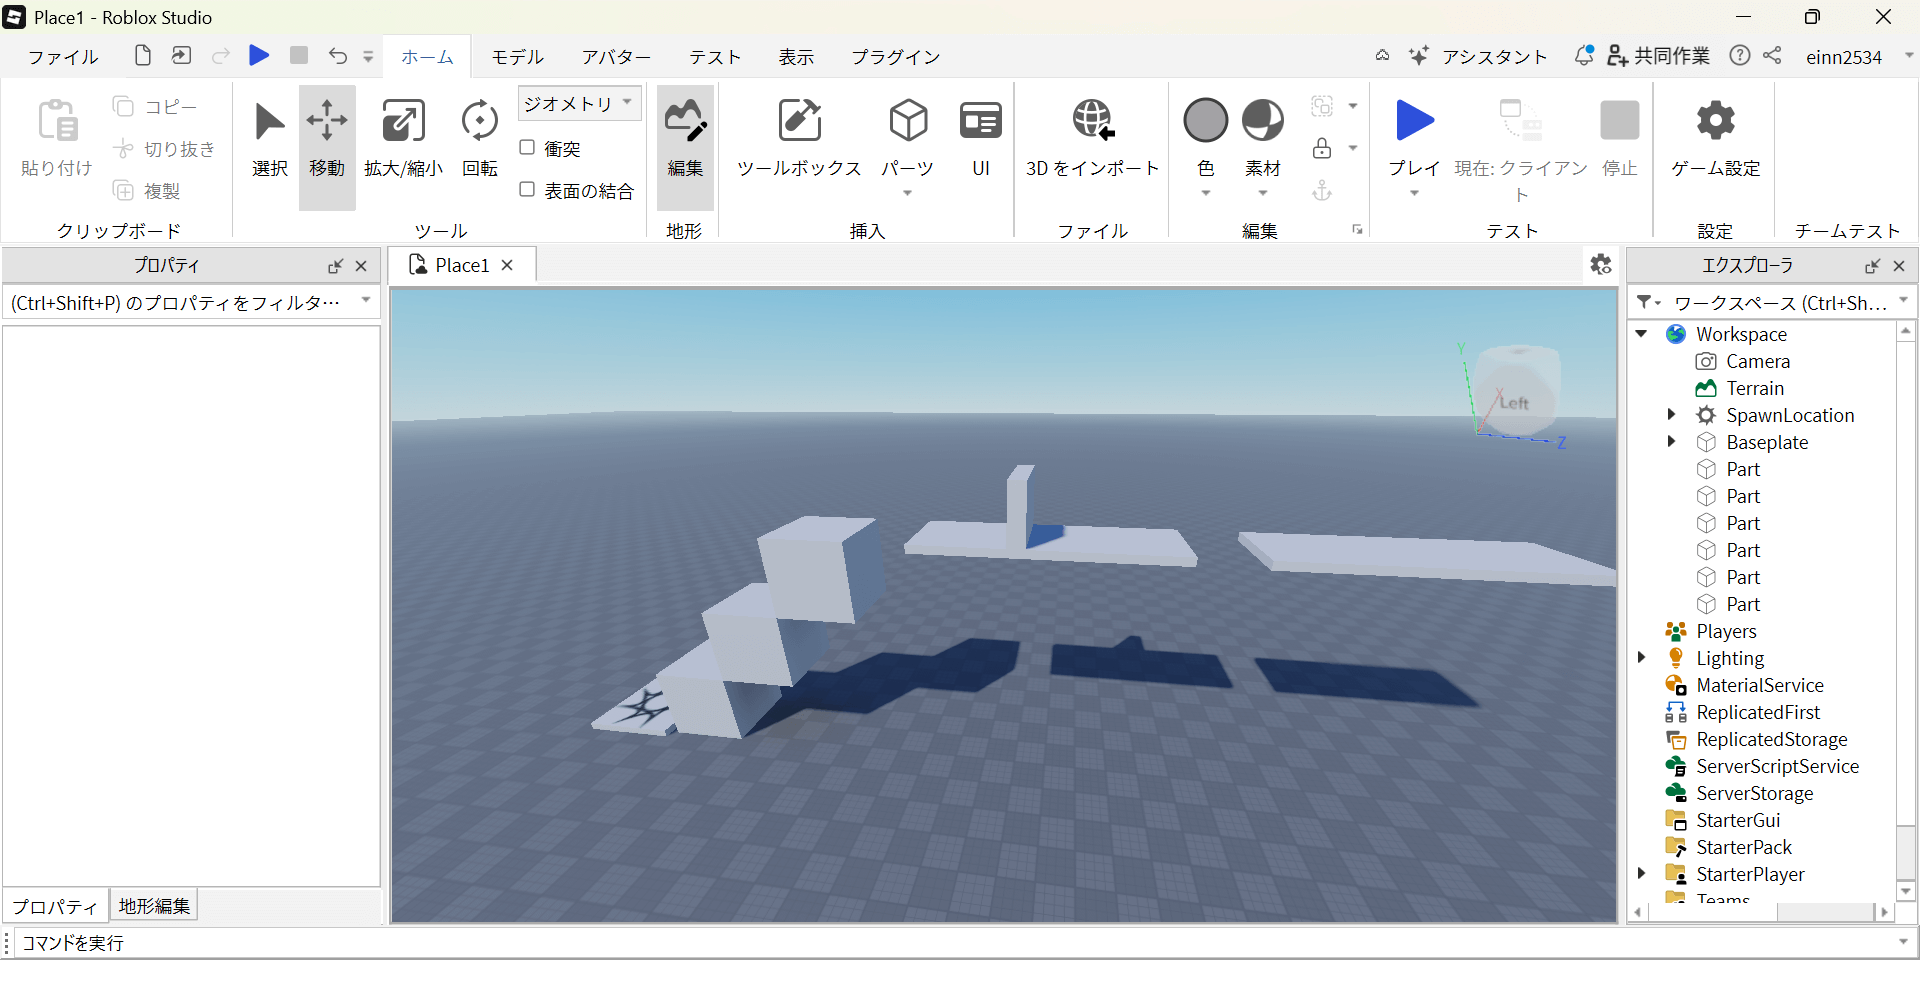Click the Left face of view cube
This screenshot has height=1008, width=1920.
1514,402
